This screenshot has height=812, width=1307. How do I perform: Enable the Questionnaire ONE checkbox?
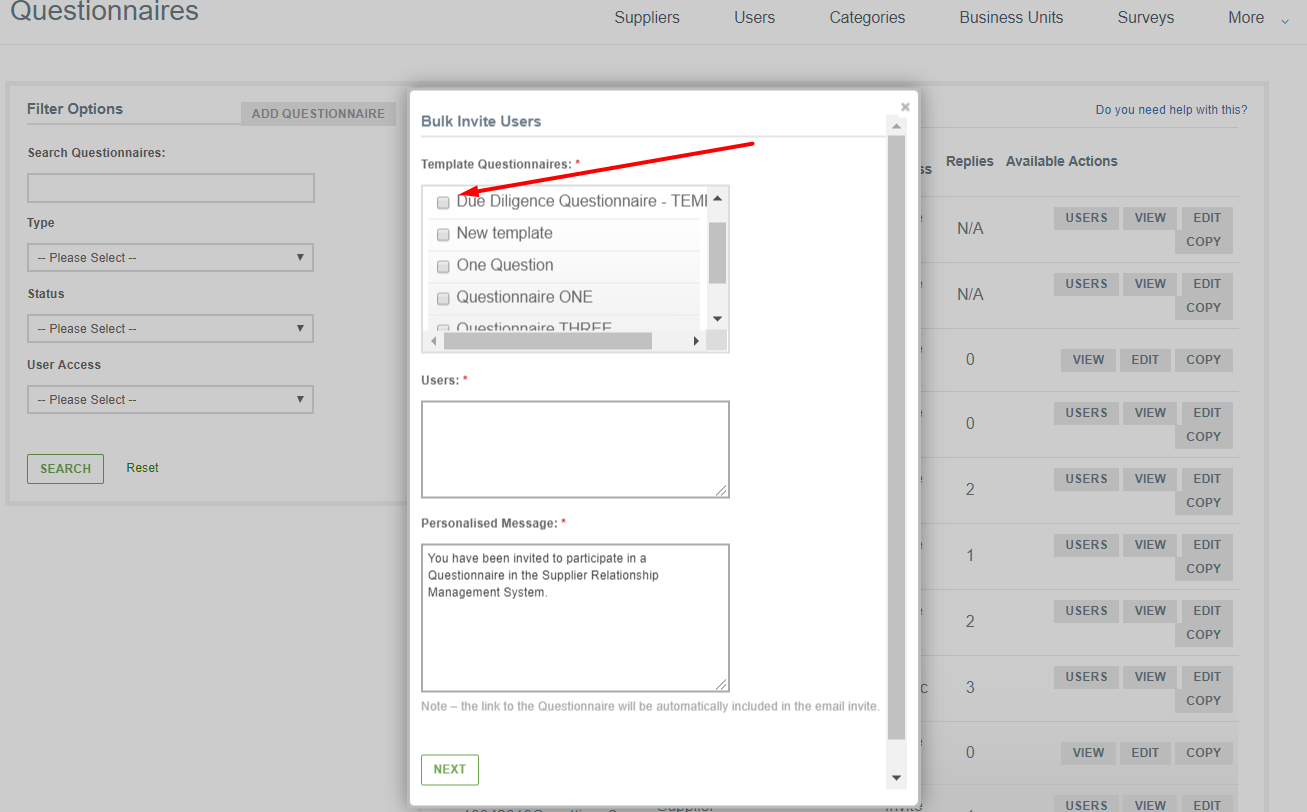[443, 299]
